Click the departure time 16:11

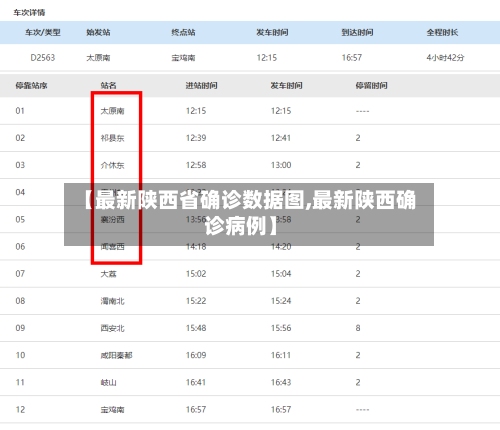coord(281,355)
